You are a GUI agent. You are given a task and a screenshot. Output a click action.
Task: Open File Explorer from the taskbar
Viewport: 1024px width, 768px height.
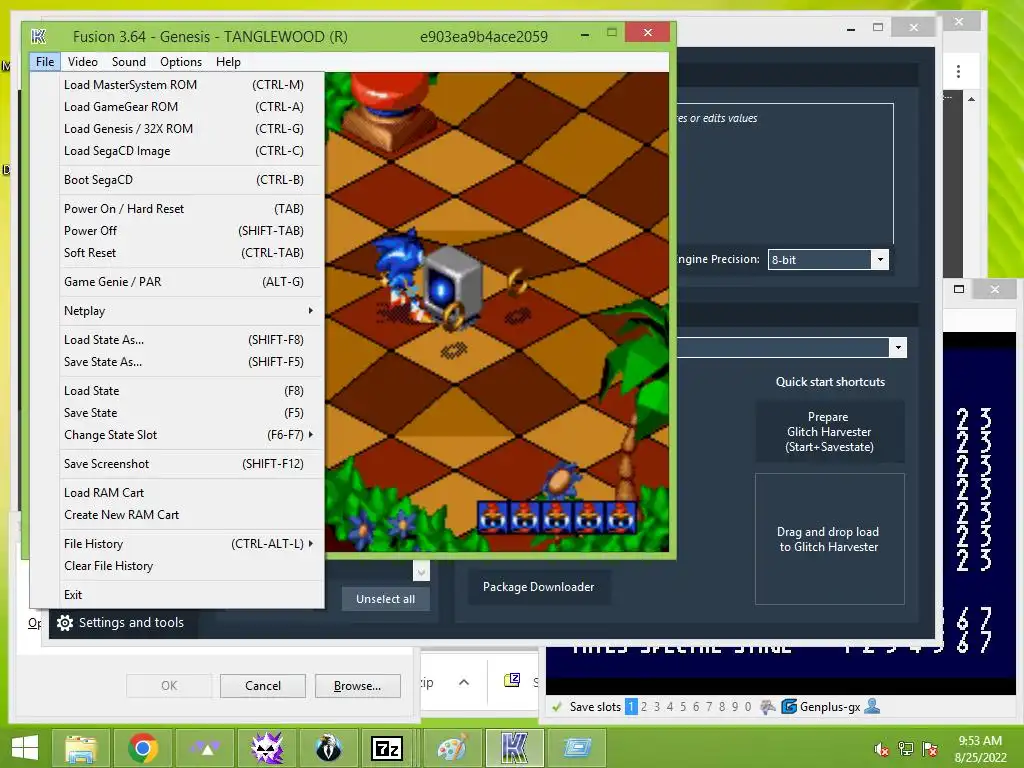[81, 748]
